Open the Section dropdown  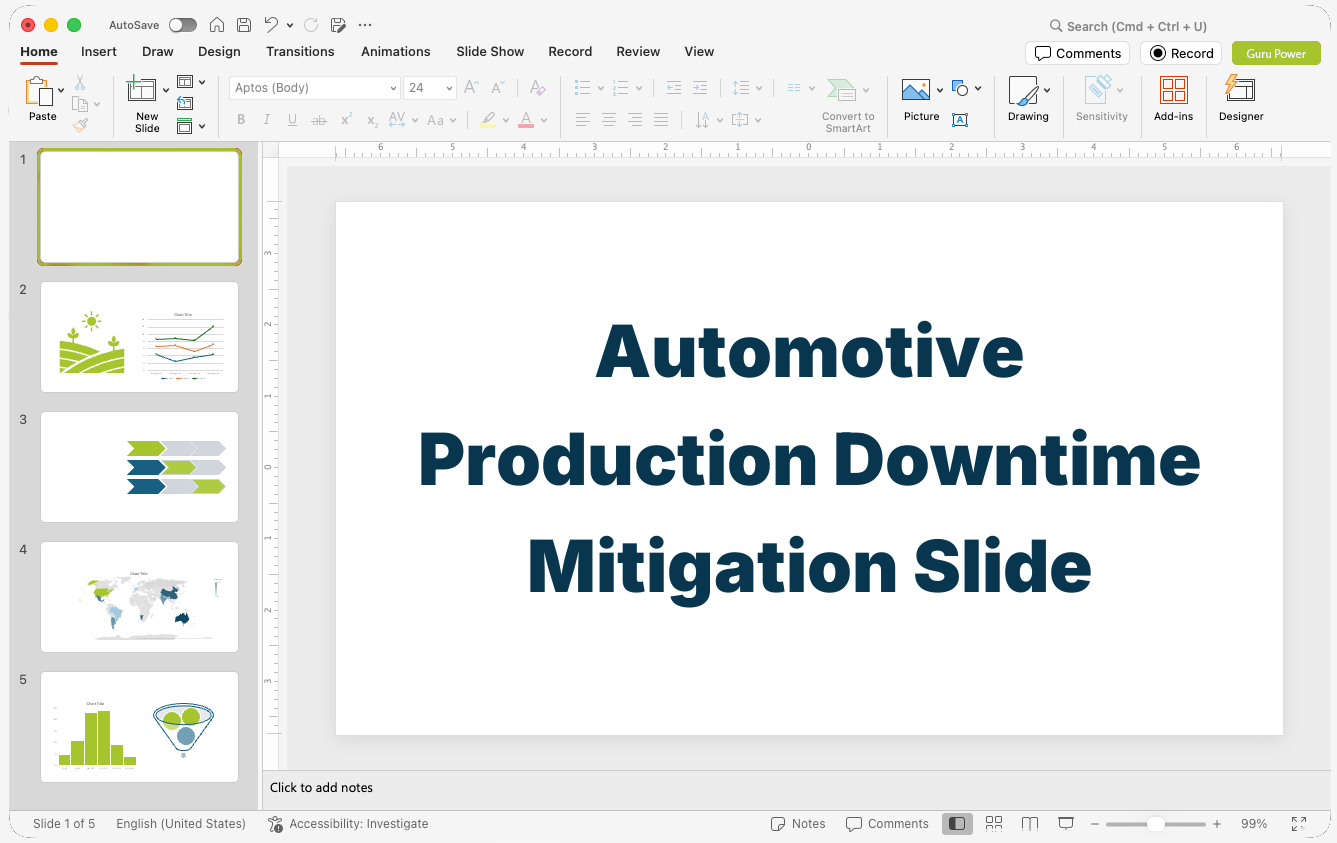tap(191, 126)
